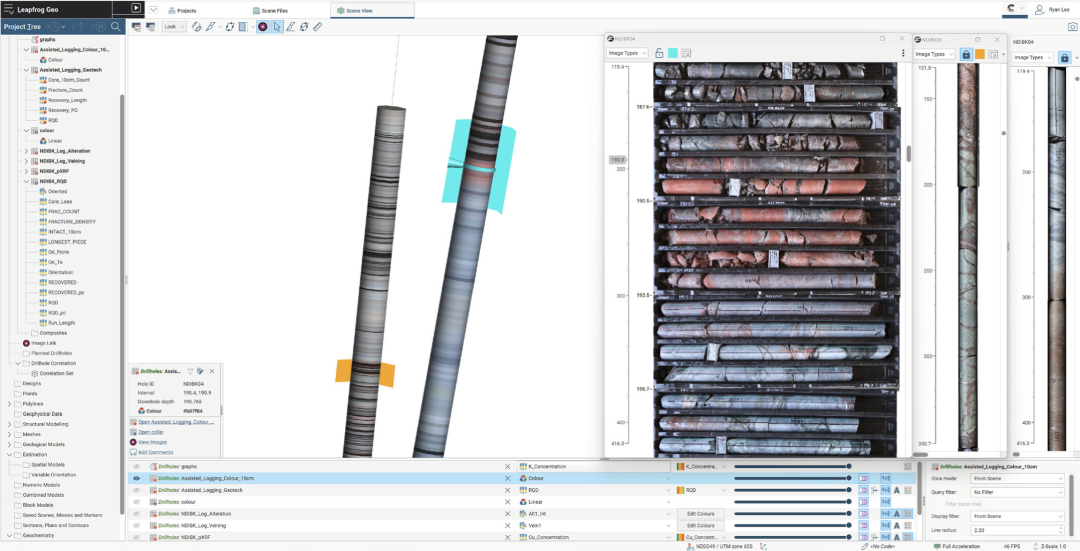Click the text label 'A' icon for Assisted_Logging_Geotech row
The width and height of the screenshot is (1080, 551).
[897, 490]
